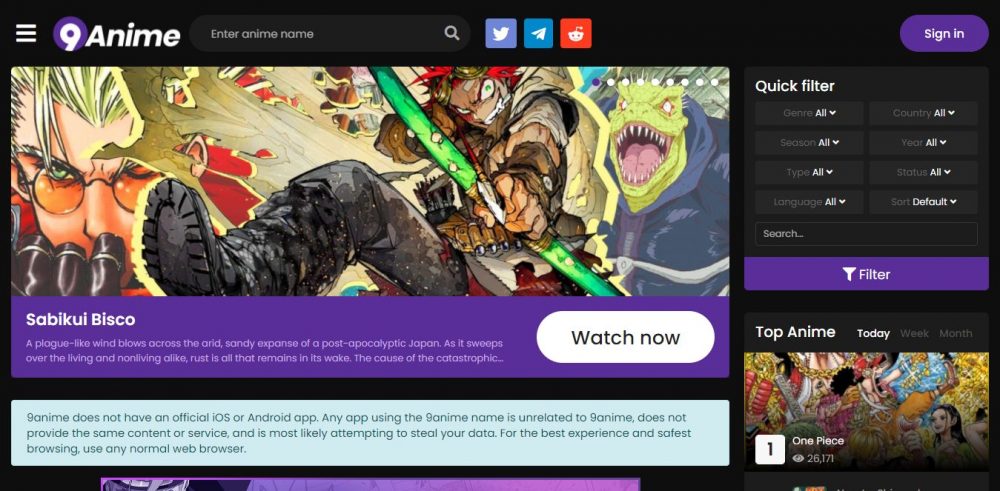
Task: Expand the Sort Default dropdown
Action: click(x=923, y=202)
